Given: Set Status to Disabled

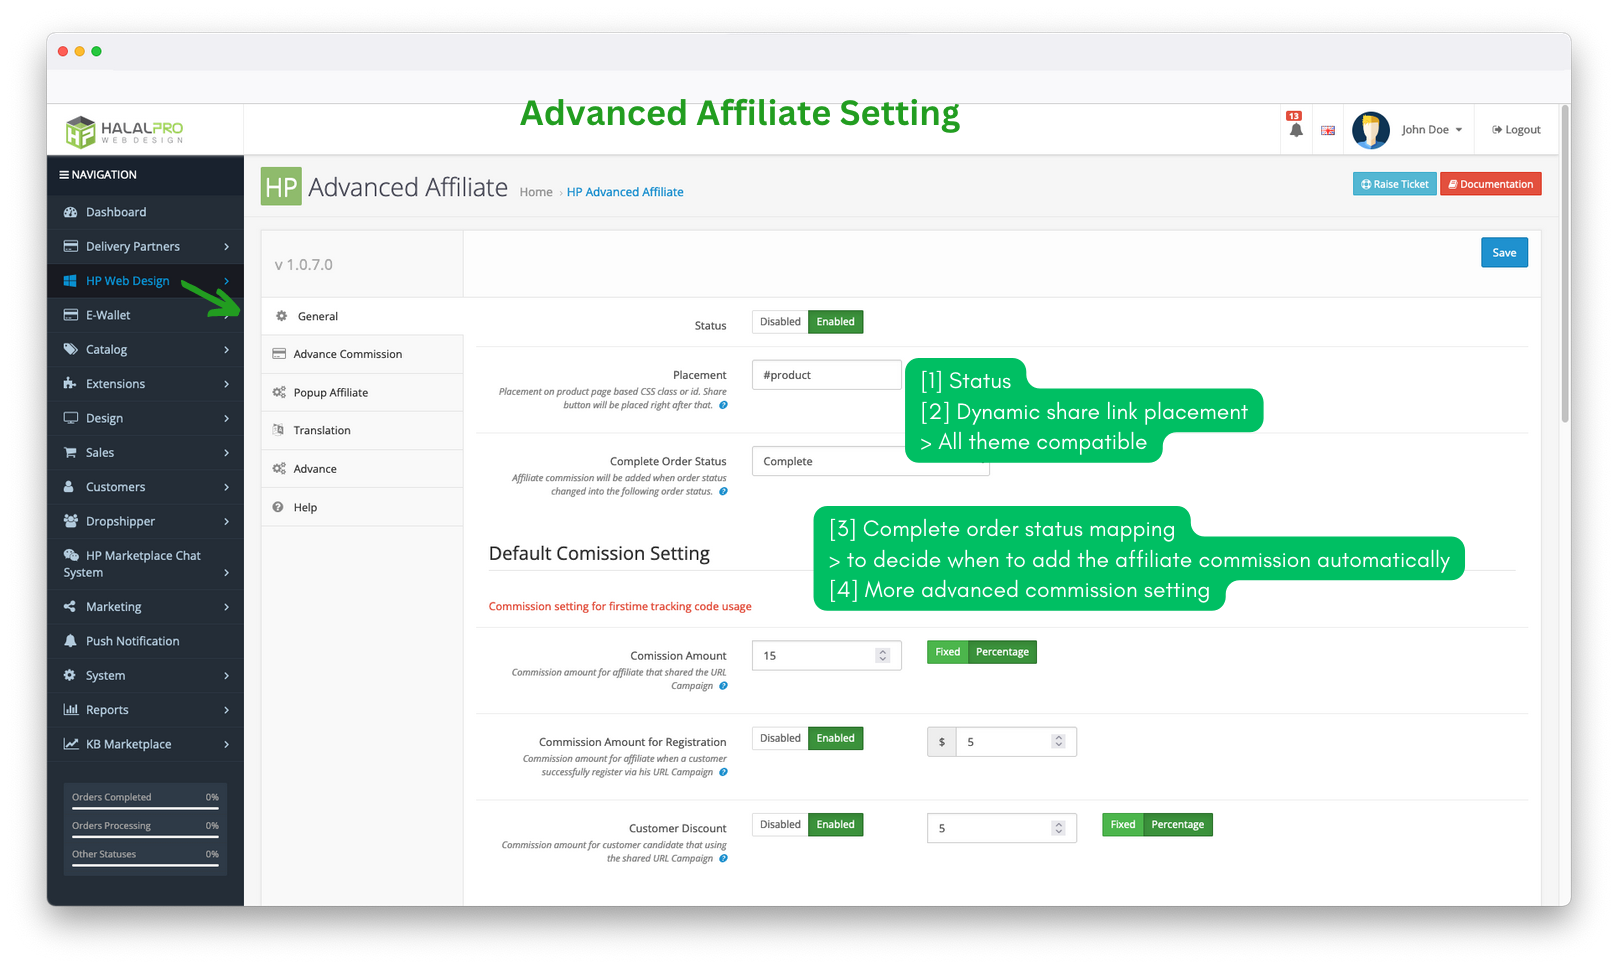Looking at the screenshot, I should tap(779, 322).
